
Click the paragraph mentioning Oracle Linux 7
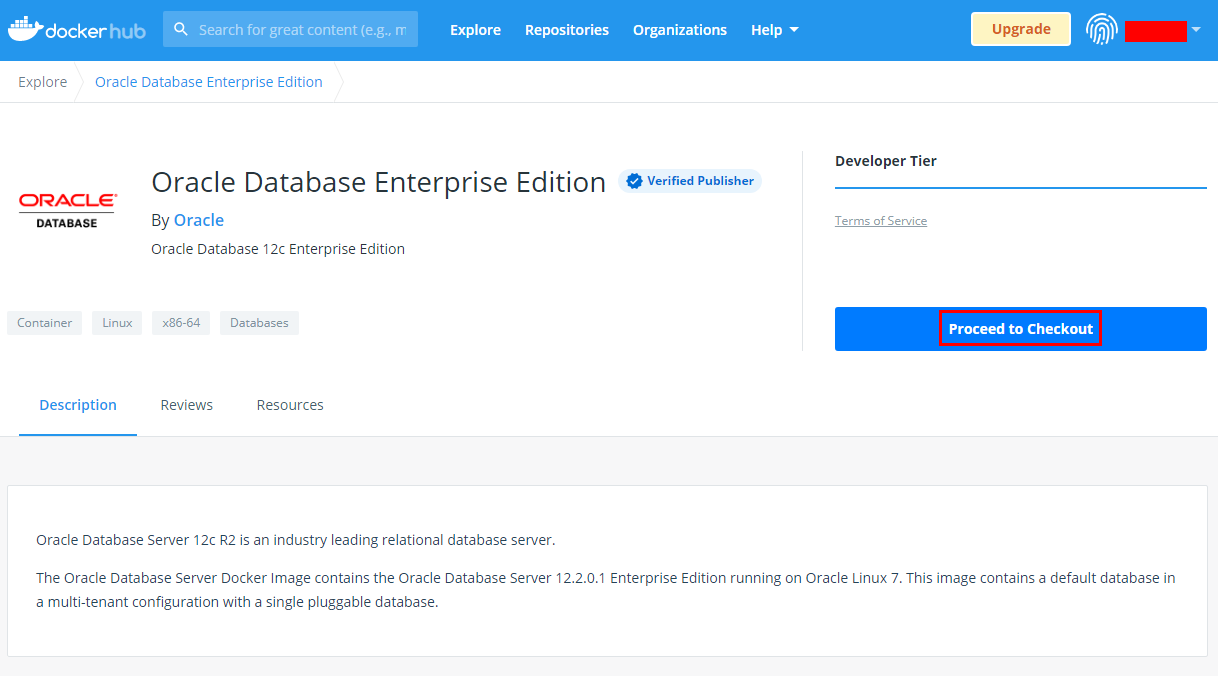click(x=606, y=590)
